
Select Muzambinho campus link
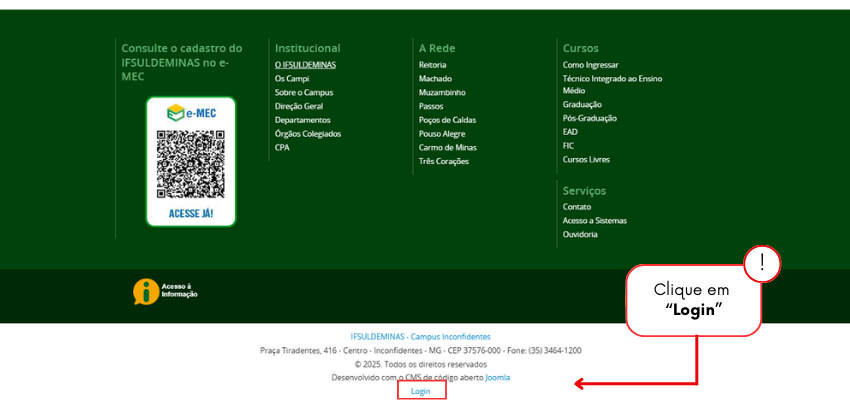(442, 92)
